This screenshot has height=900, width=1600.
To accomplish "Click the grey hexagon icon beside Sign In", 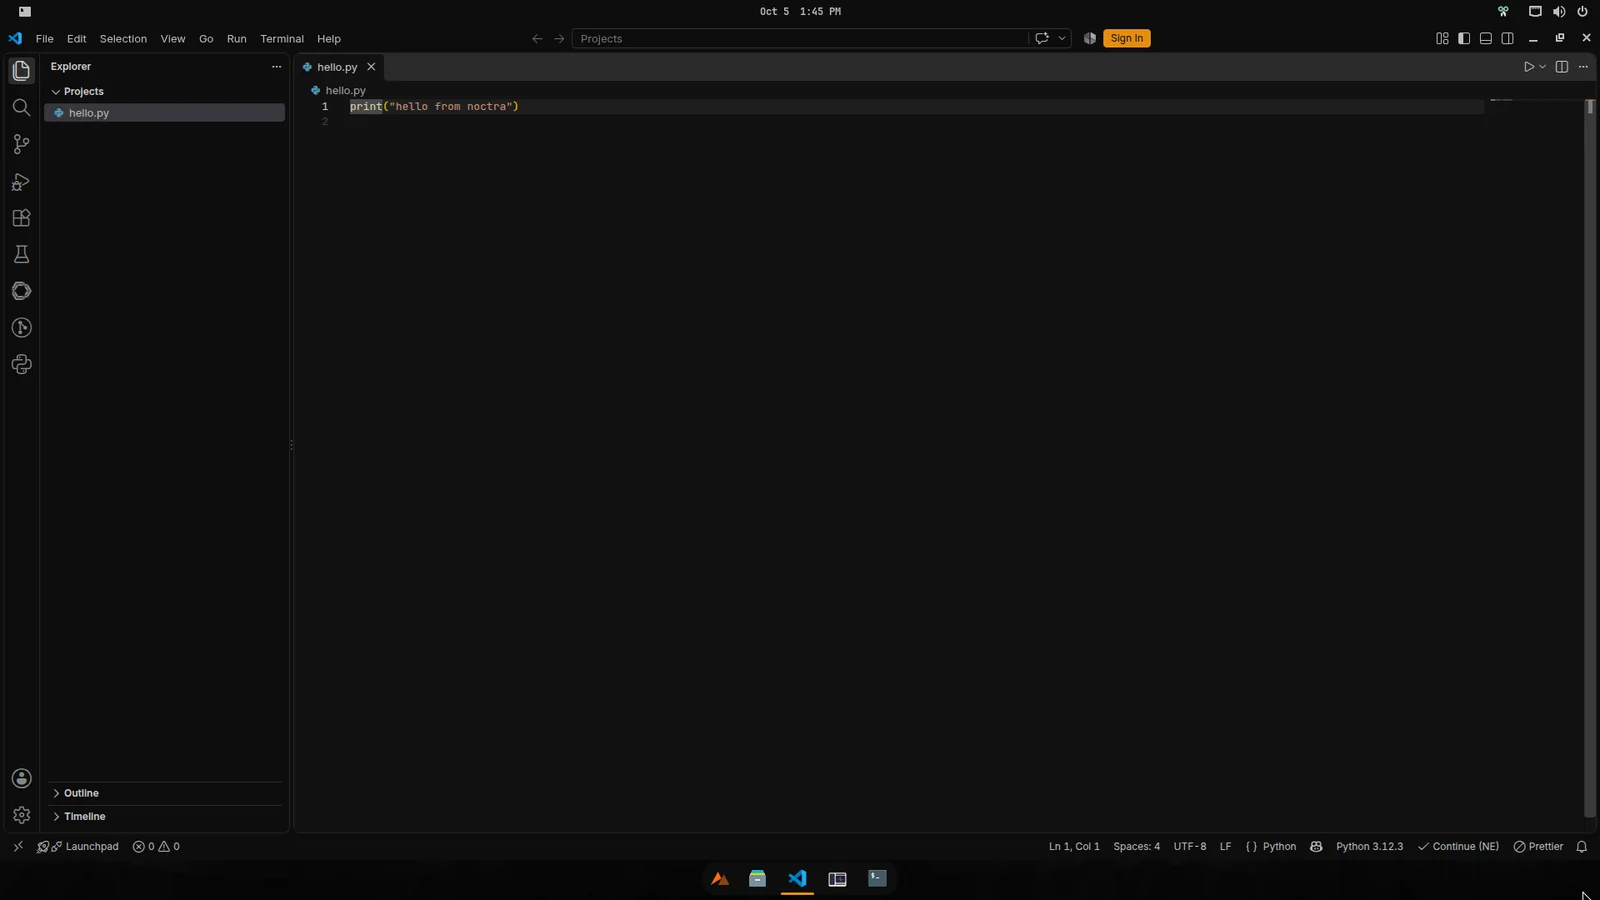I will pyautogui.click(x=1090, y=39).
